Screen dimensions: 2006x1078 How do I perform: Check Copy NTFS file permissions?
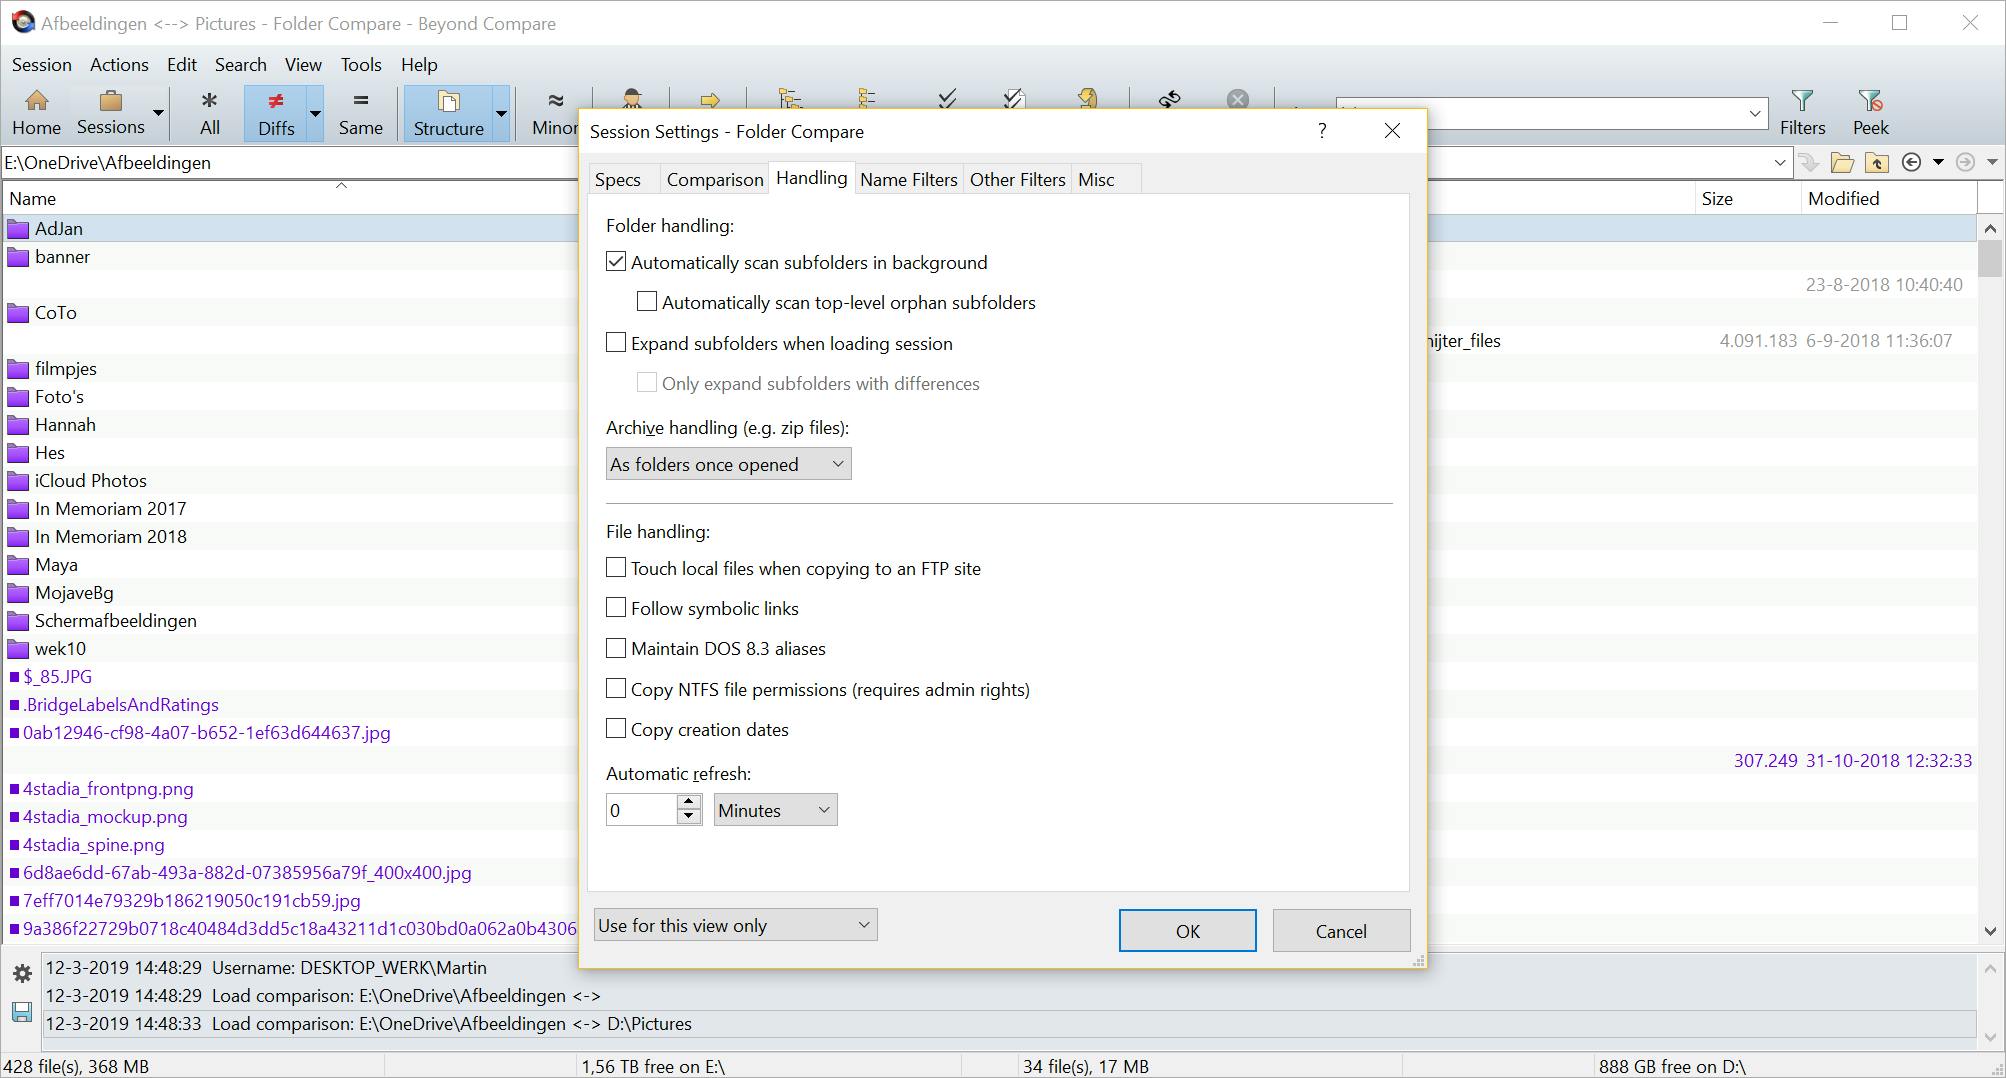click(x=616, y=689)
